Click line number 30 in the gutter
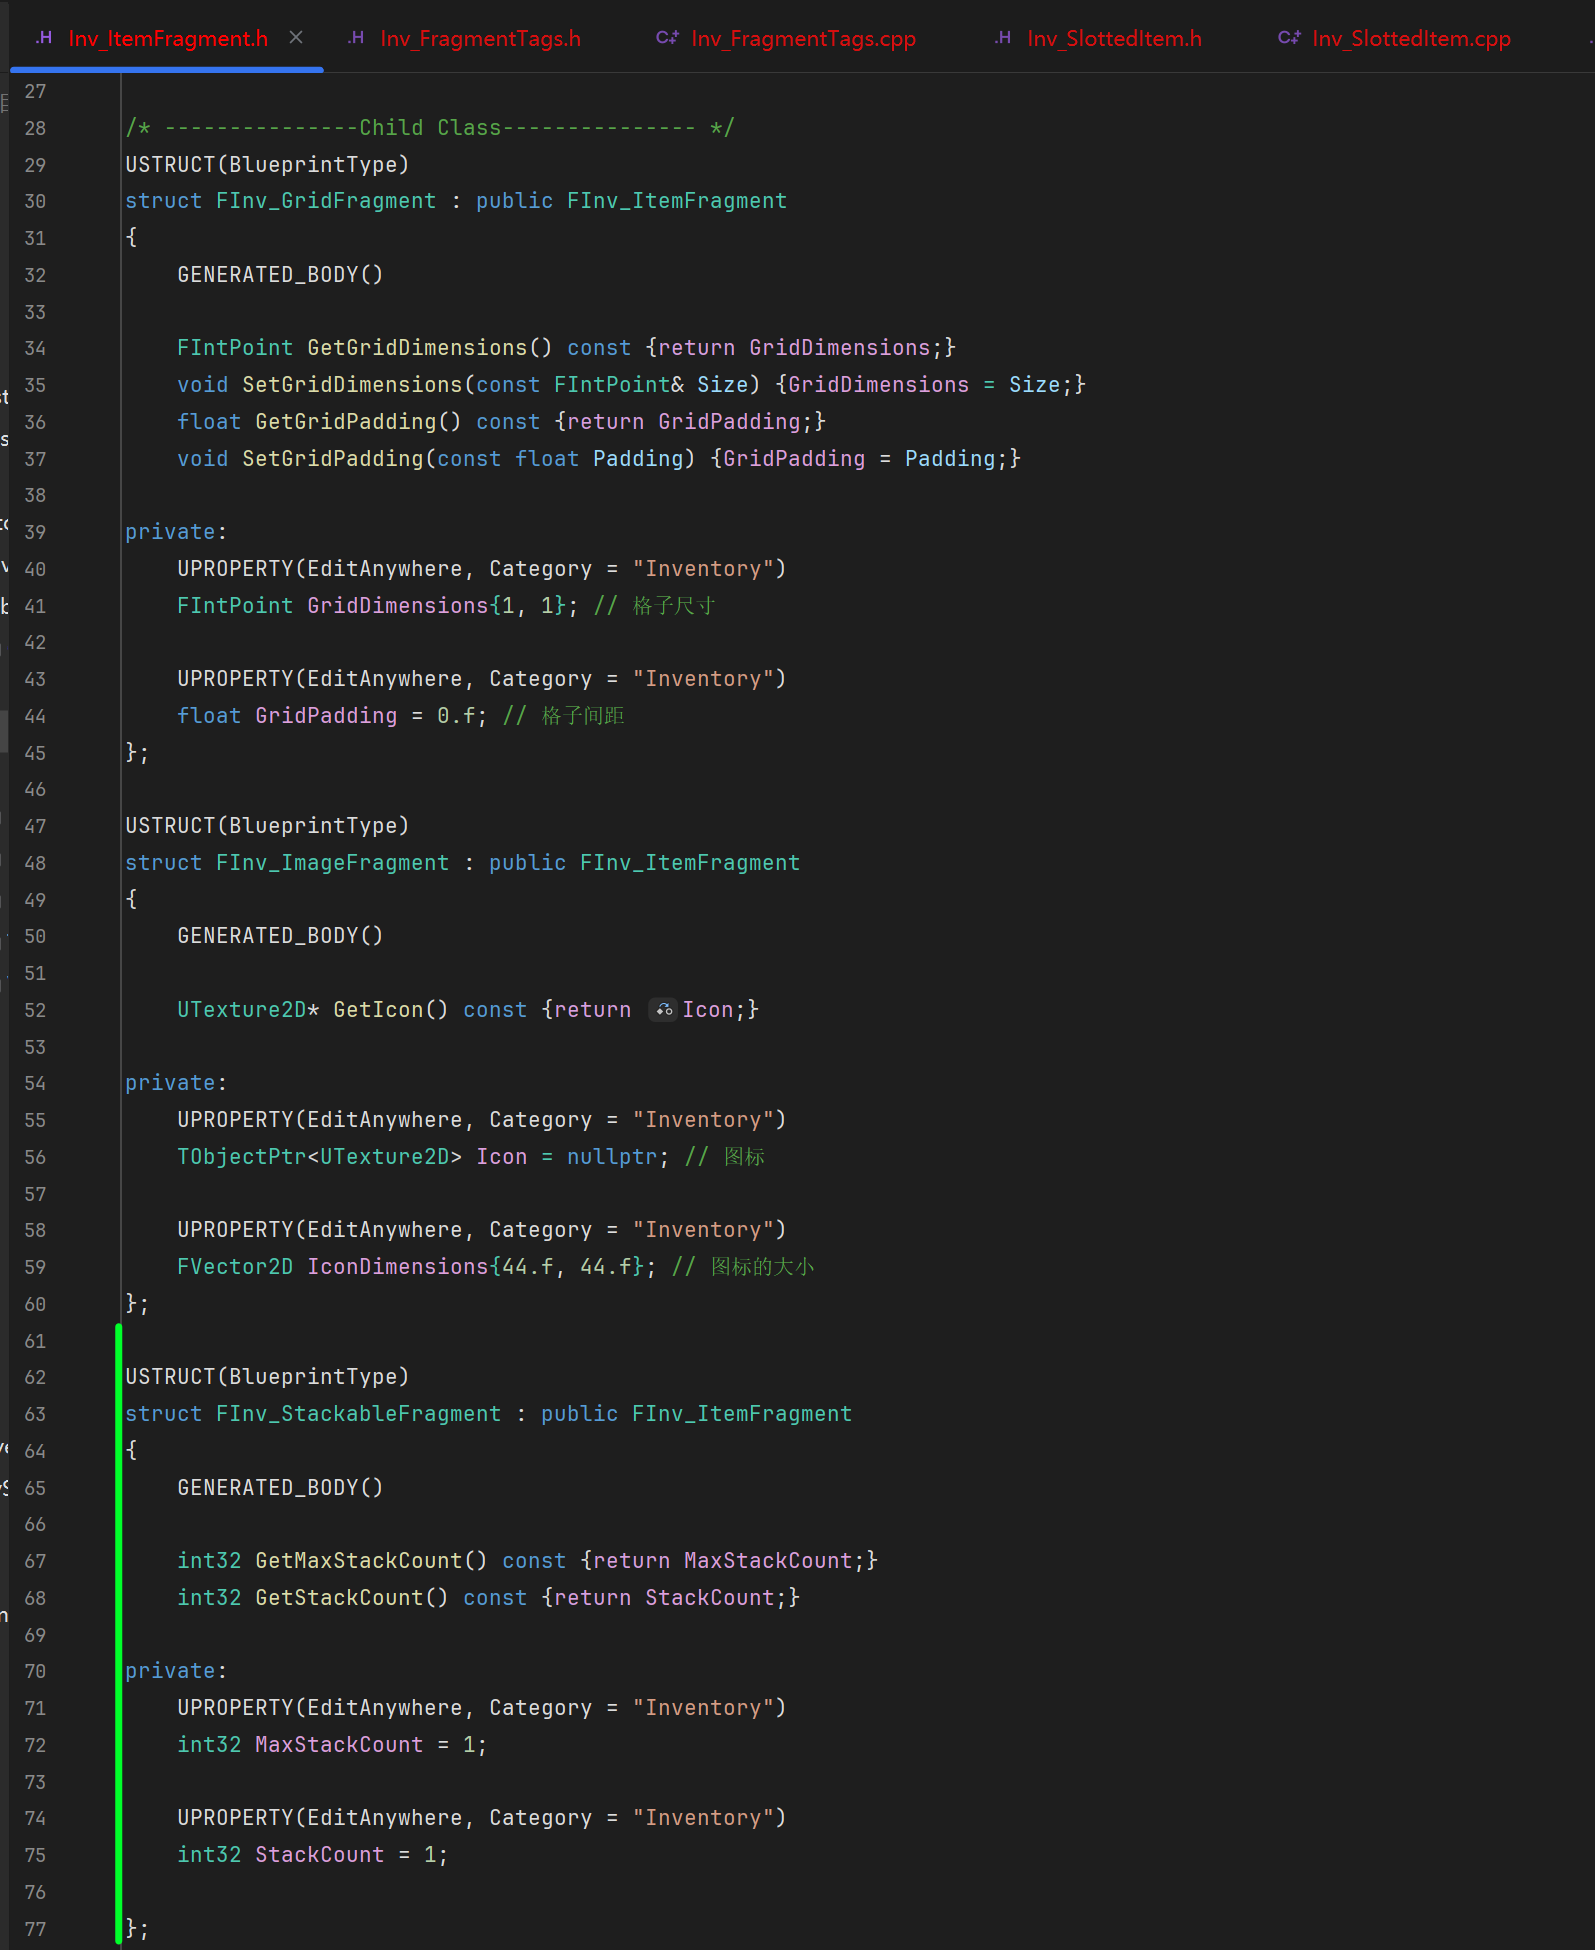1595x1950 pixels. tap(35, 201)
